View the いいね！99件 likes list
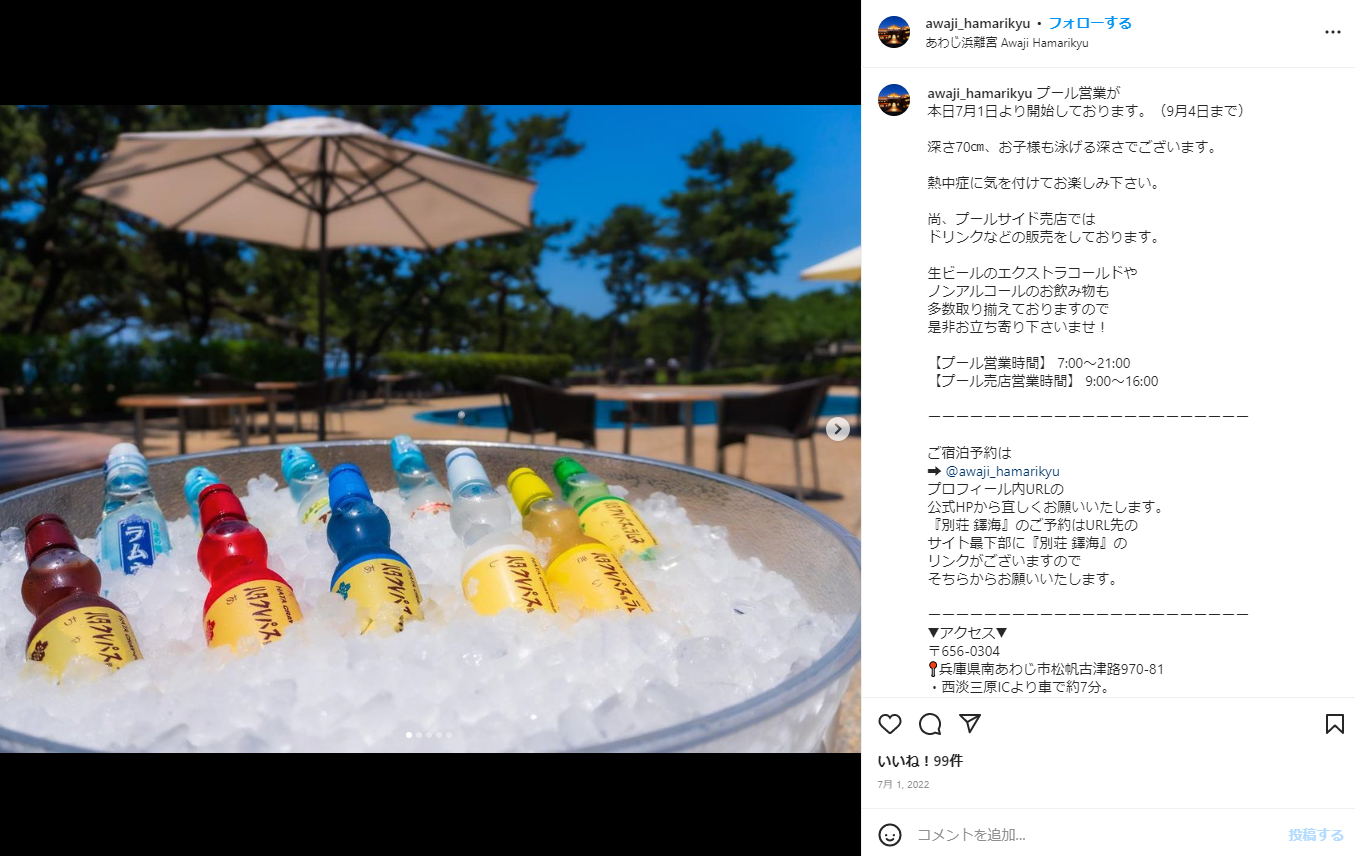The height and width of the screenshot is (856, 1355). (x=920, y=761)
